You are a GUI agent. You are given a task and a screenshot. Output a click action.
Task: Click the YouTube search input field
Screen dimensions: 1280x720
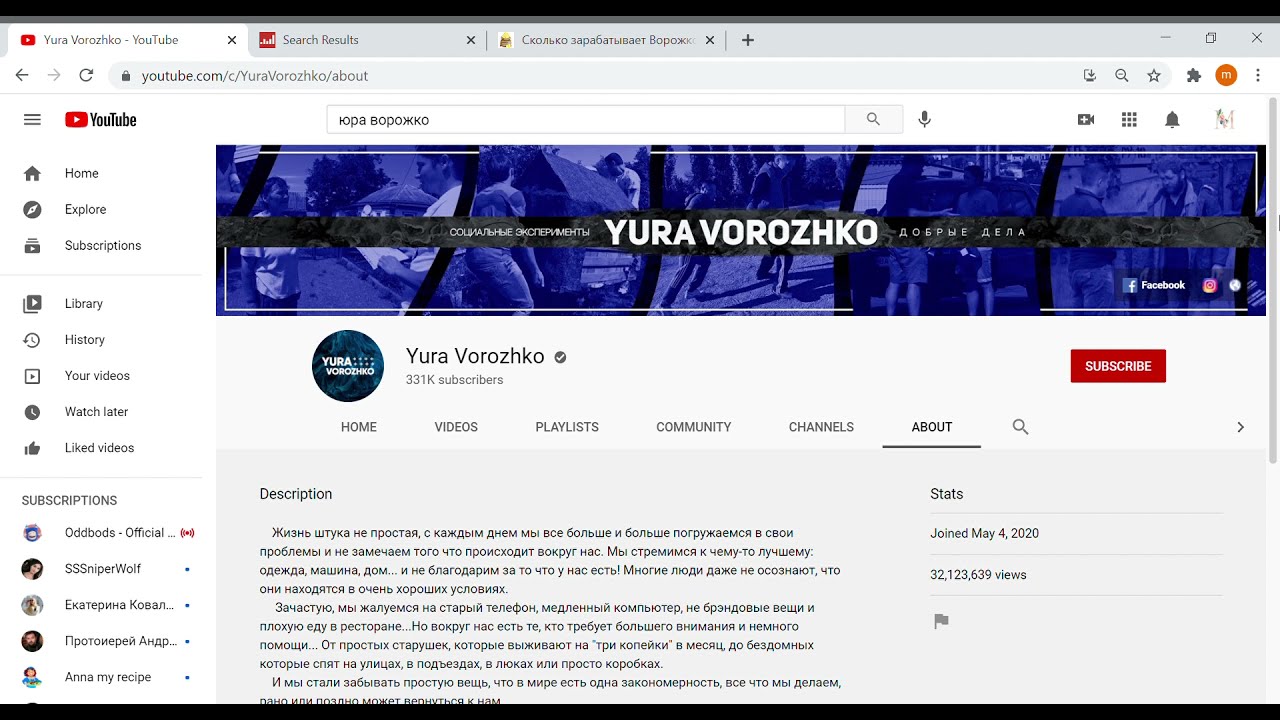point(586,119)
